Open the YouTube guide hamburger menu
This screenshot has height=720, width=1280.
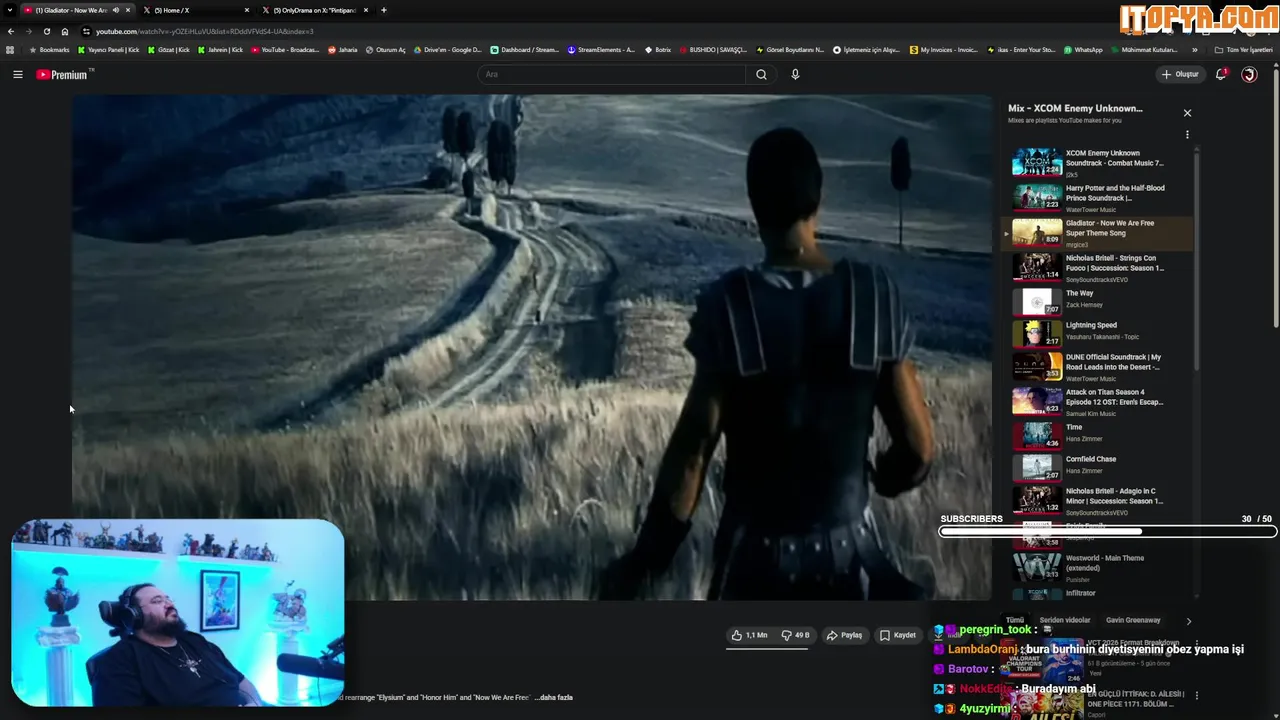click(x=17, y=74)
